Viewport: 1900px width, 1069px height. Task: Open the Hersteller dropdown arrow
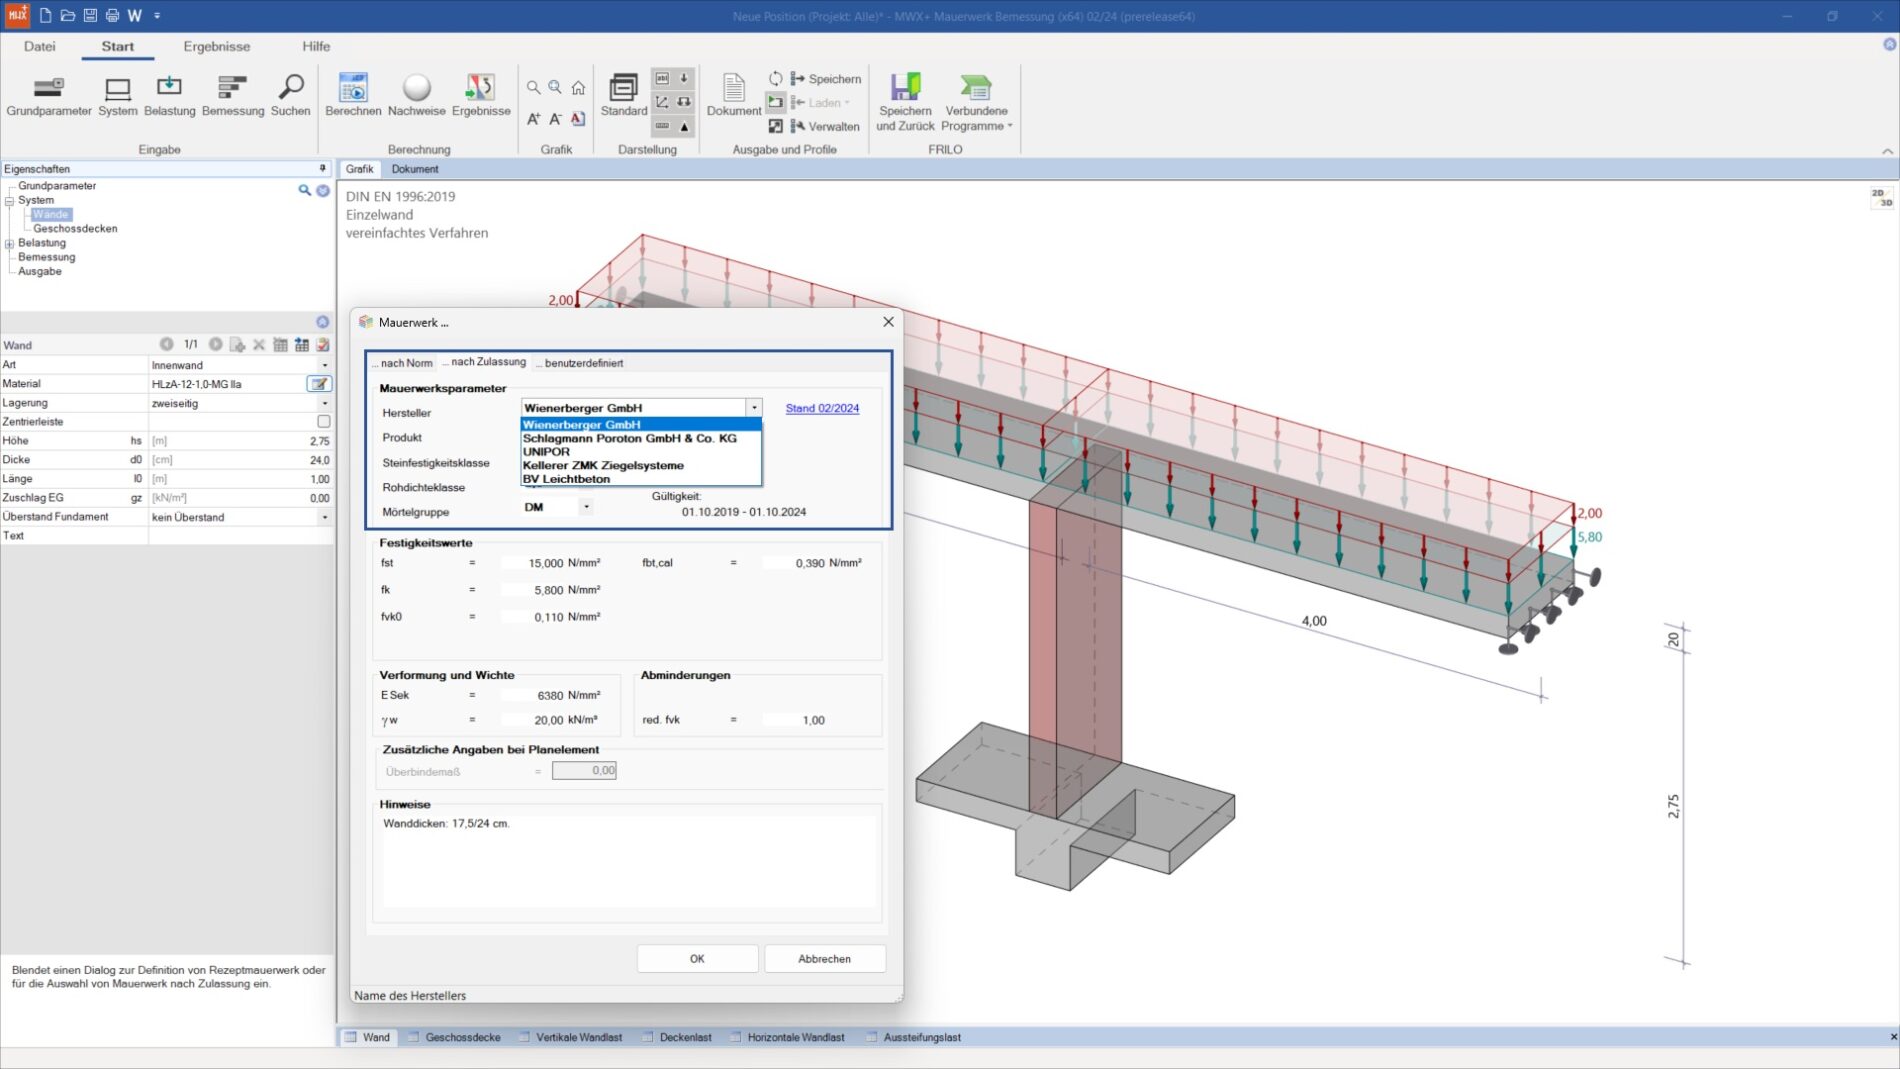(754, 408)
